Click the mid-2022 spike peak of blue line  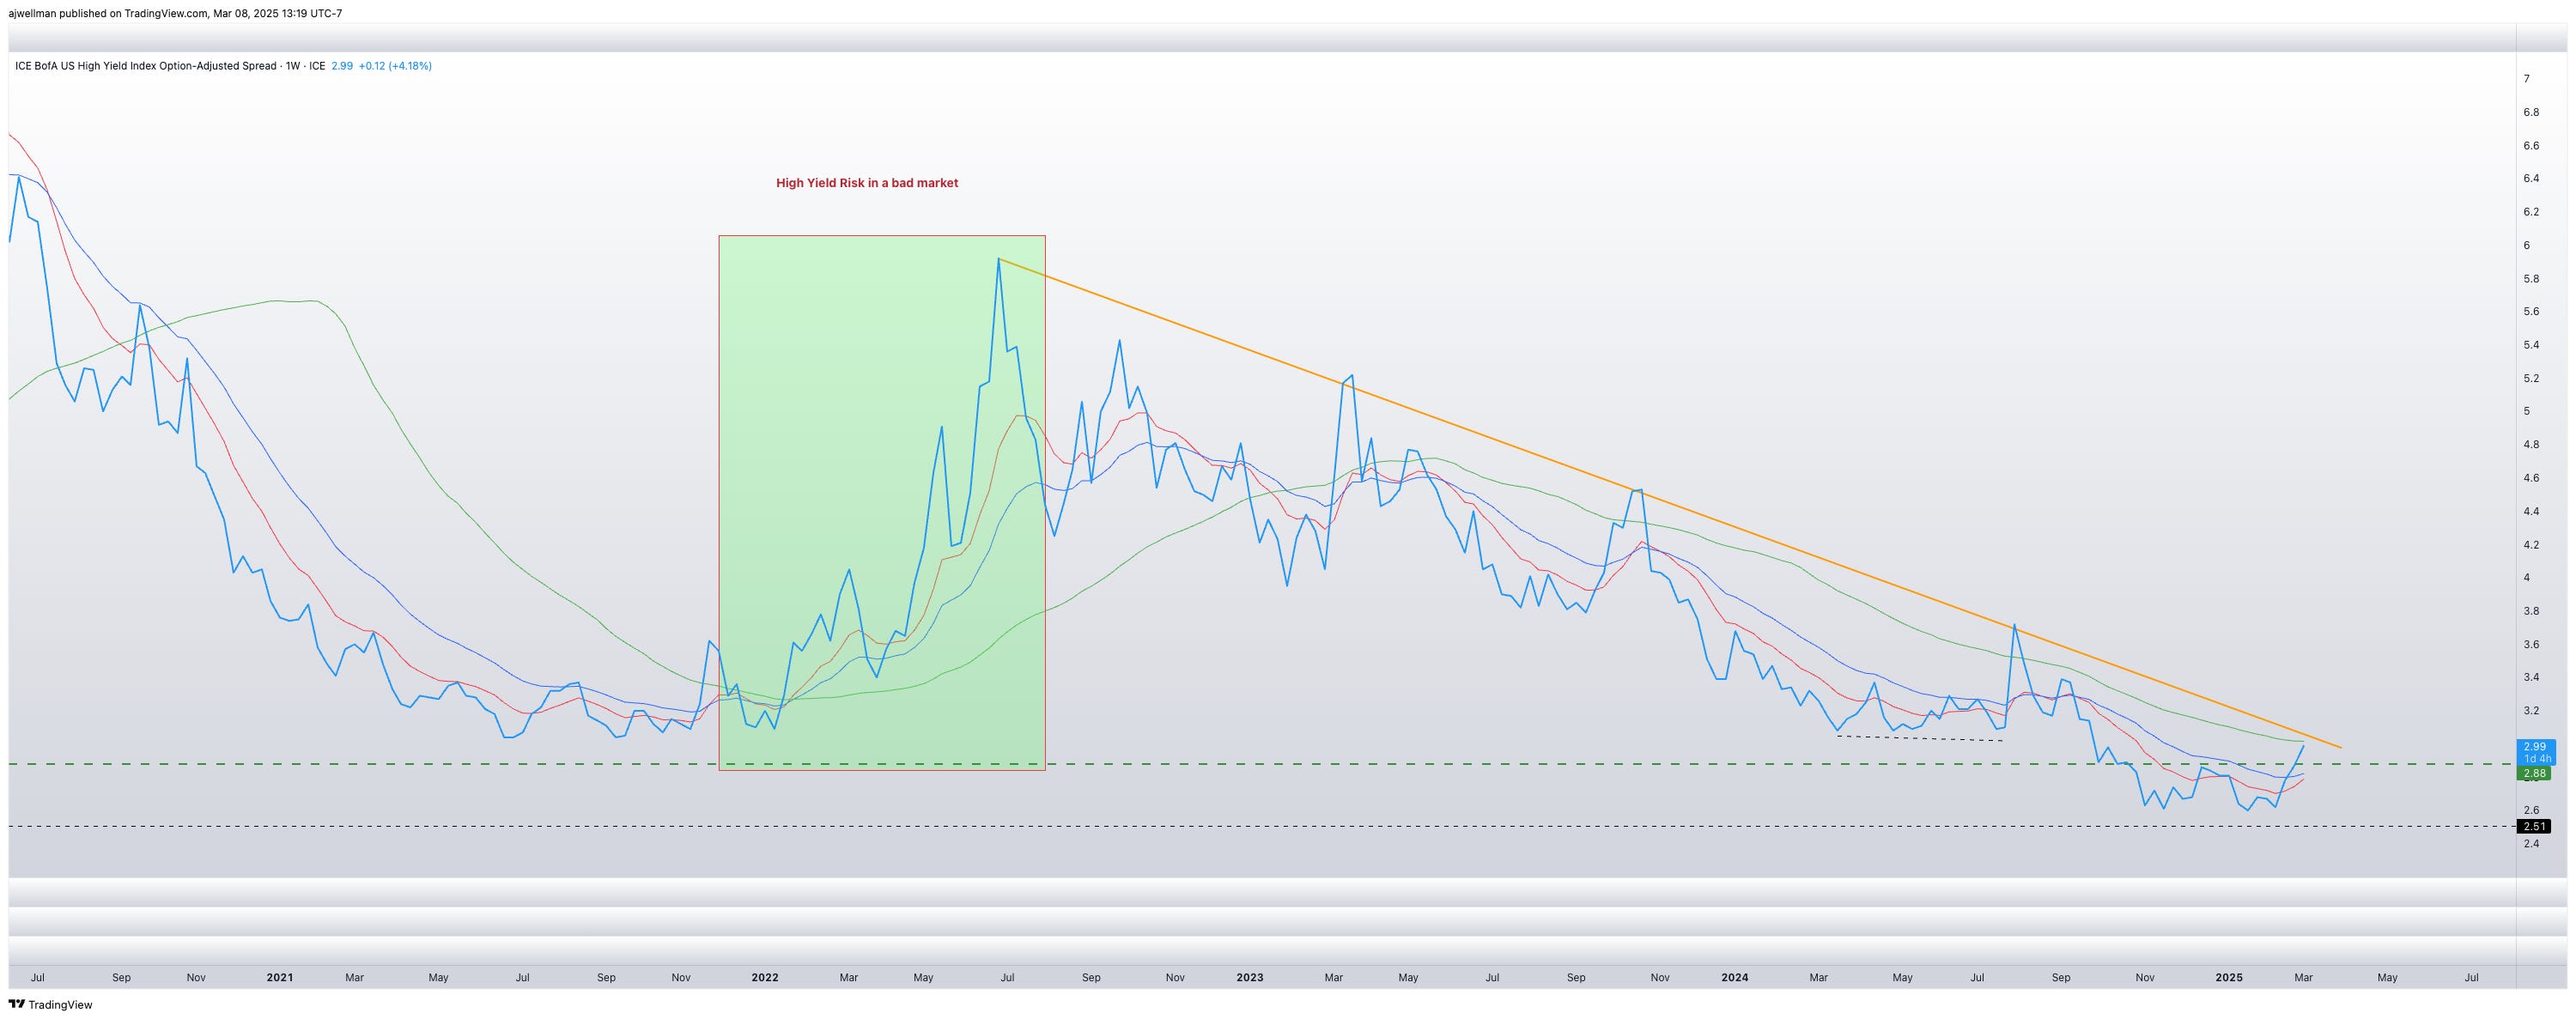[998, 260]
